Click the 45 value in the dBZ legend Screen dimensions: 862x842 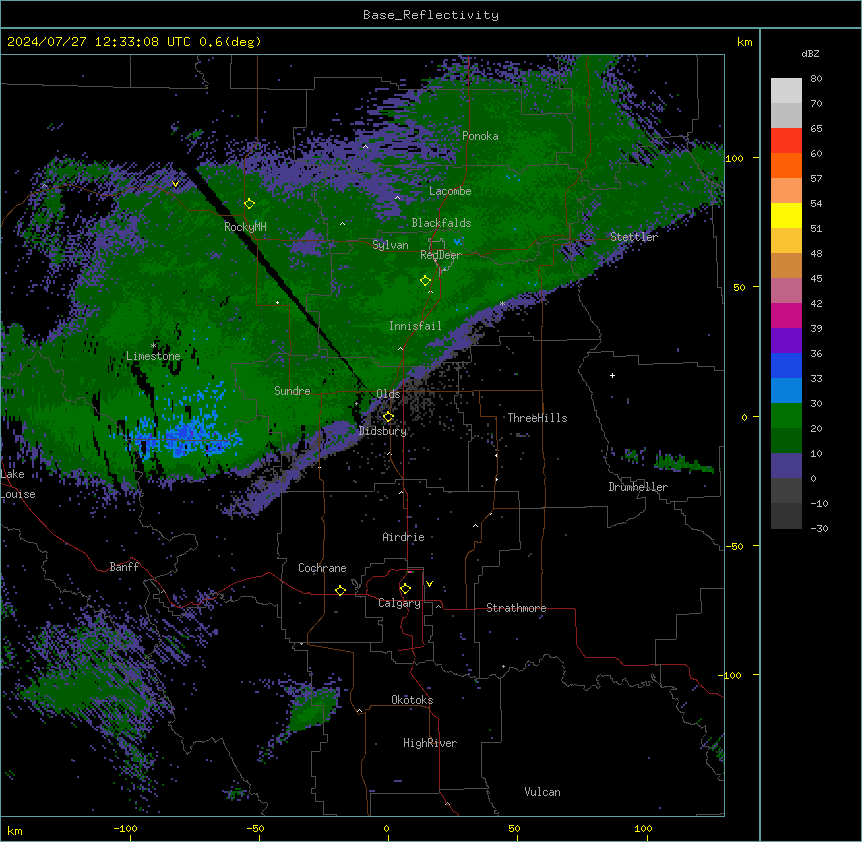pyautogui.click(x=816, y=279)
